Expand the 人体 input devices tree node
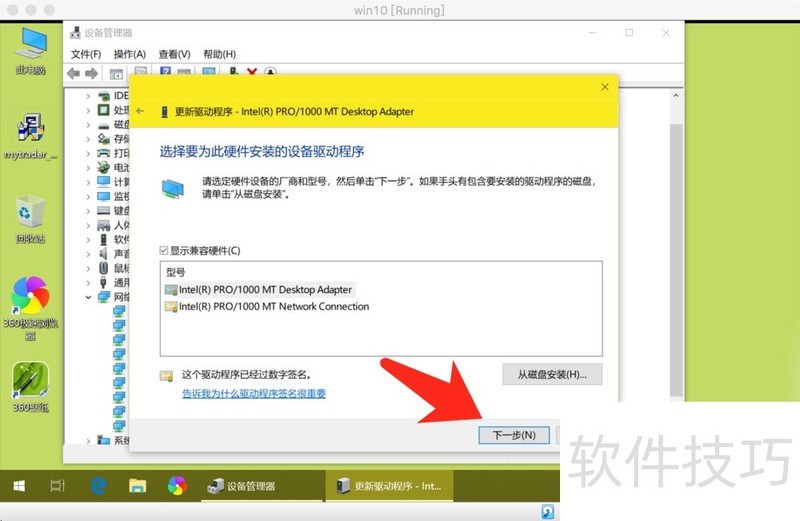 click(88, 225)
